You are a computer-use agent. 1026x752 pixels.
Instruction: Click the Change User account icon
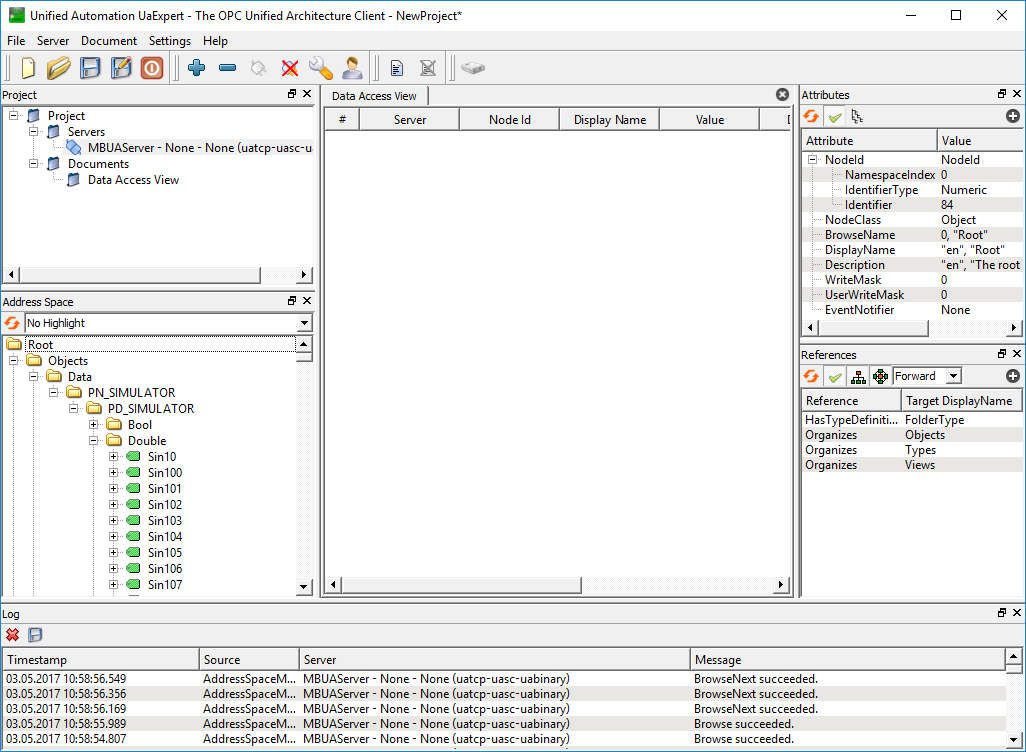[x=351, y=68]
